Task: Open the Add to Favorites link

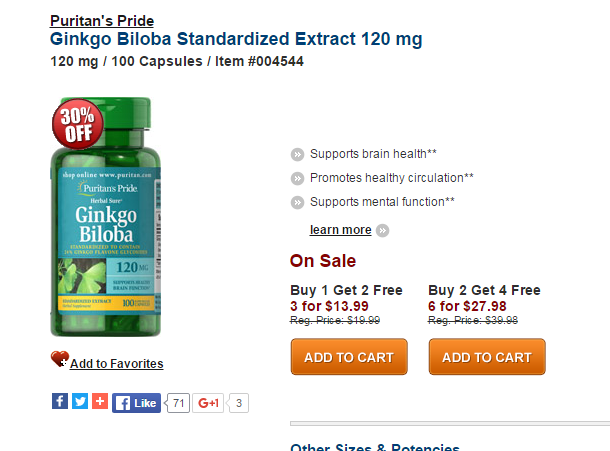Action: pos(117,363)
